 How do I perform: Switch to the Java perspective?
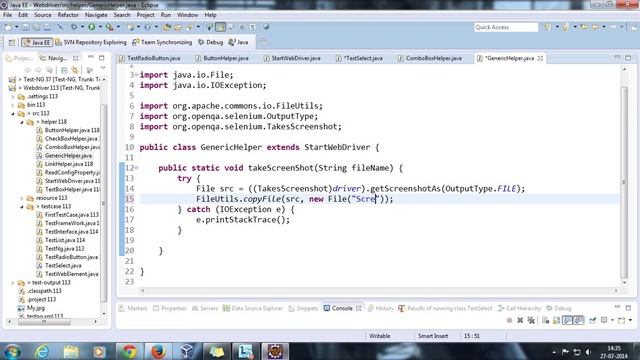click(238, 42)
